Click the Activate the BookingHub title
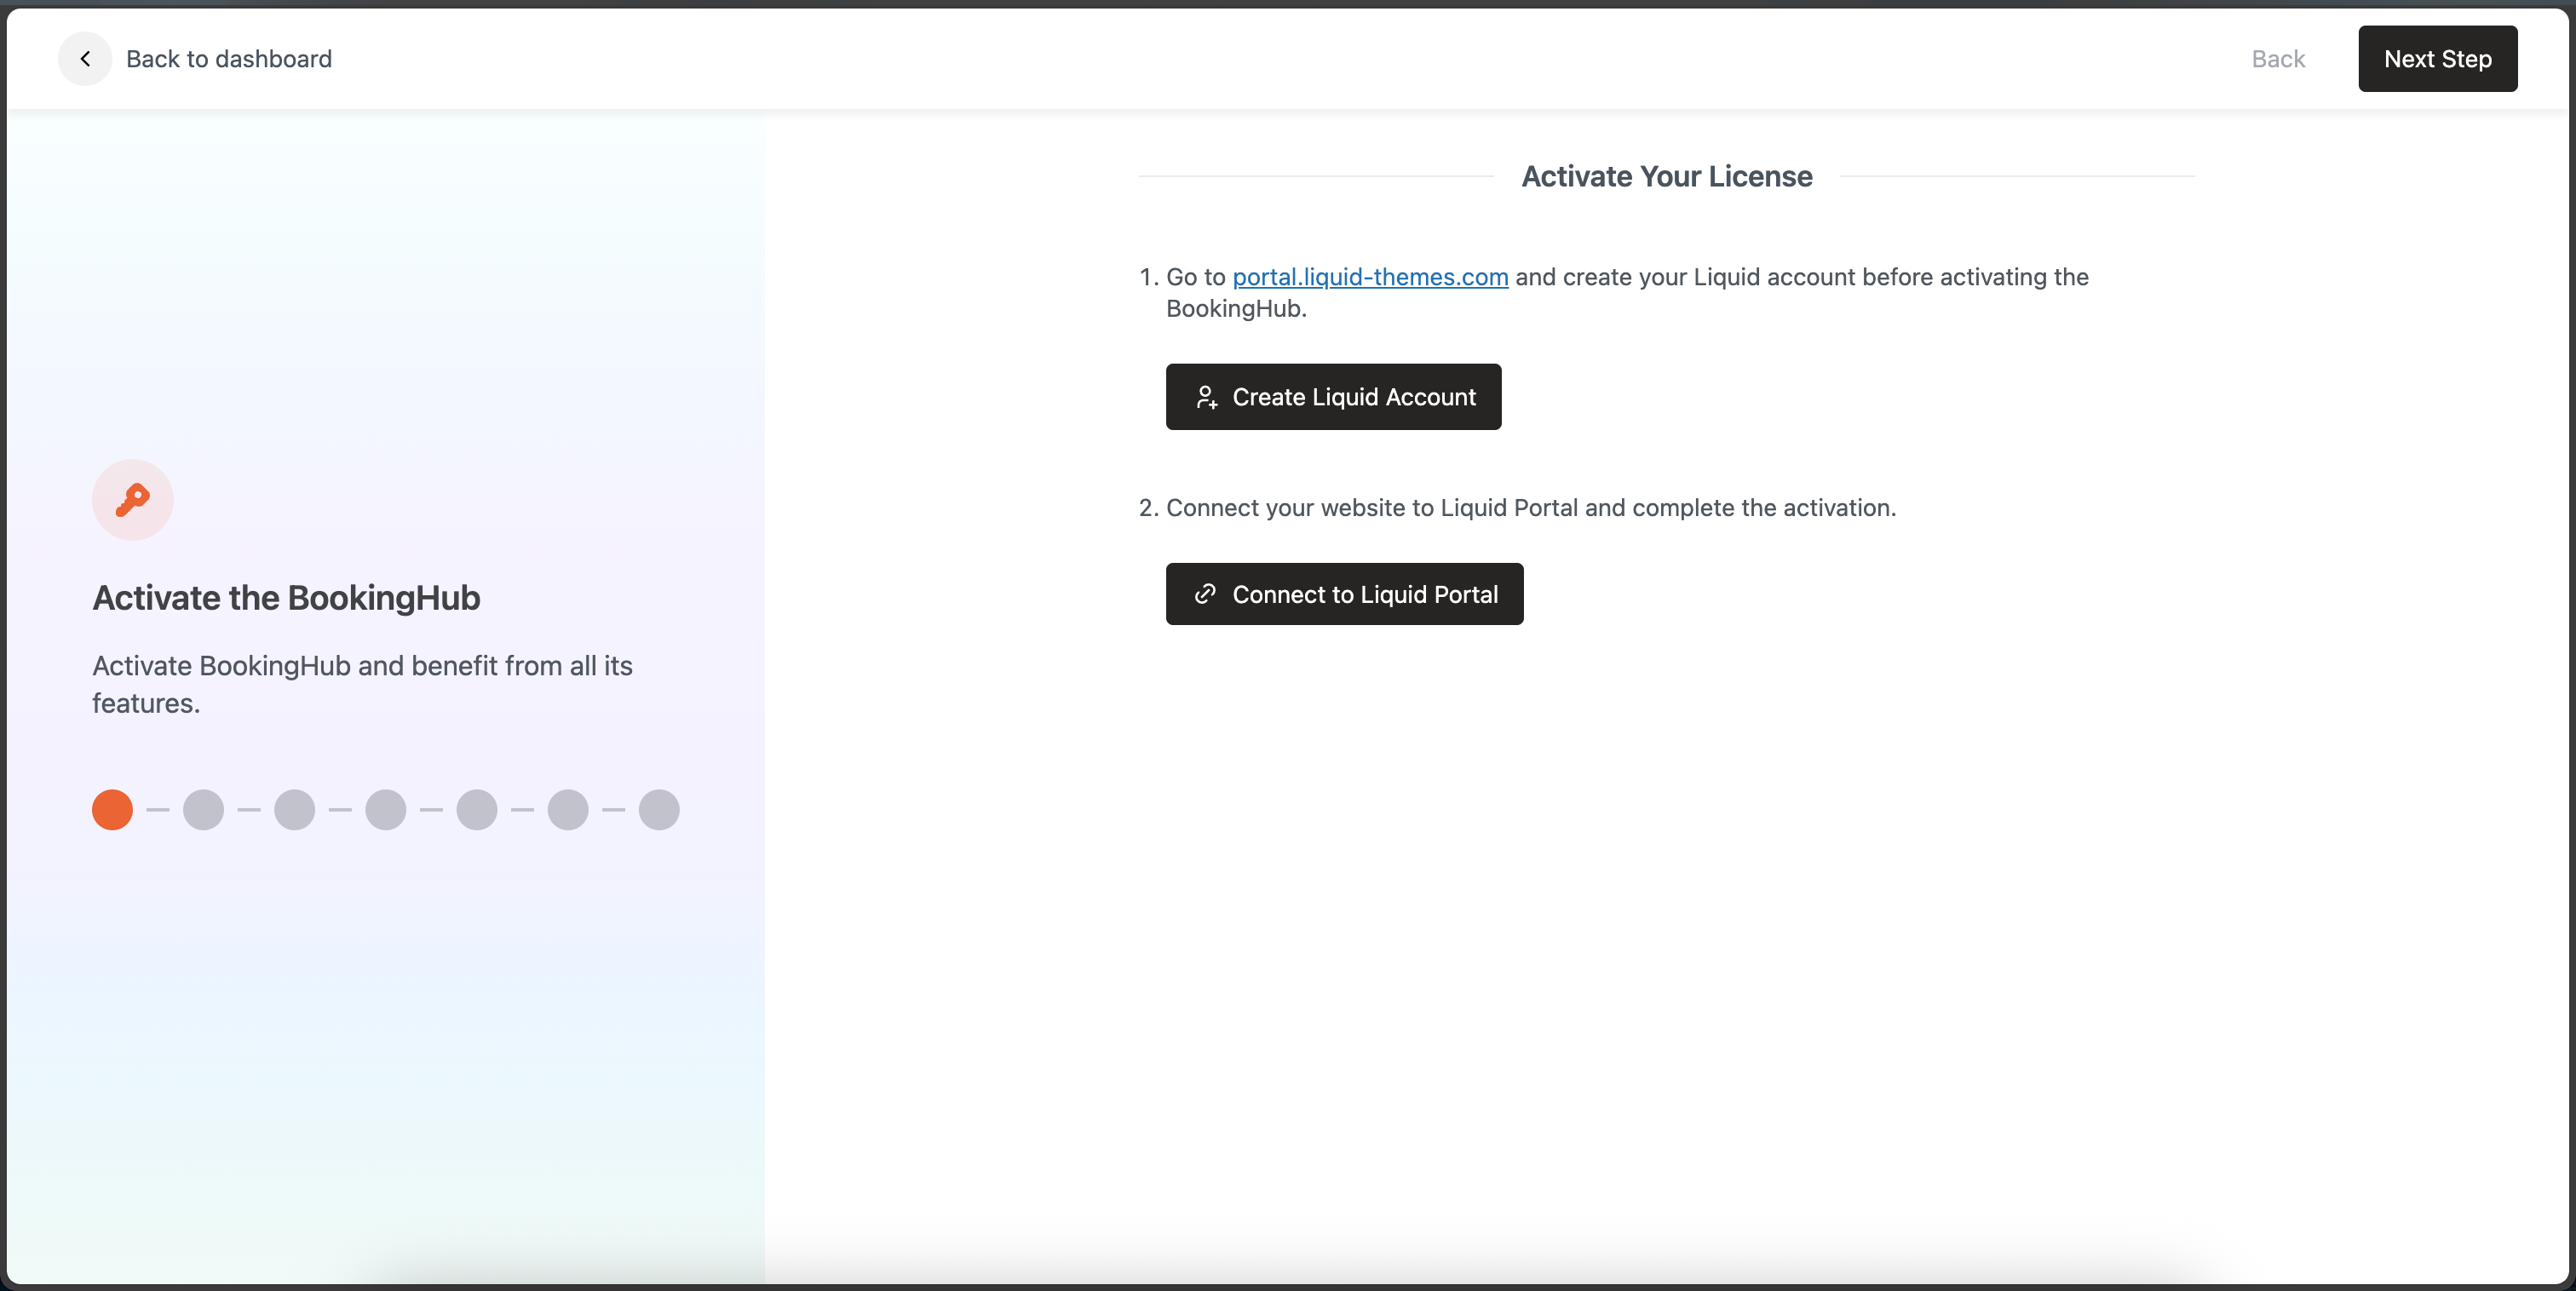The image size is (2576, 1291). 286,597
